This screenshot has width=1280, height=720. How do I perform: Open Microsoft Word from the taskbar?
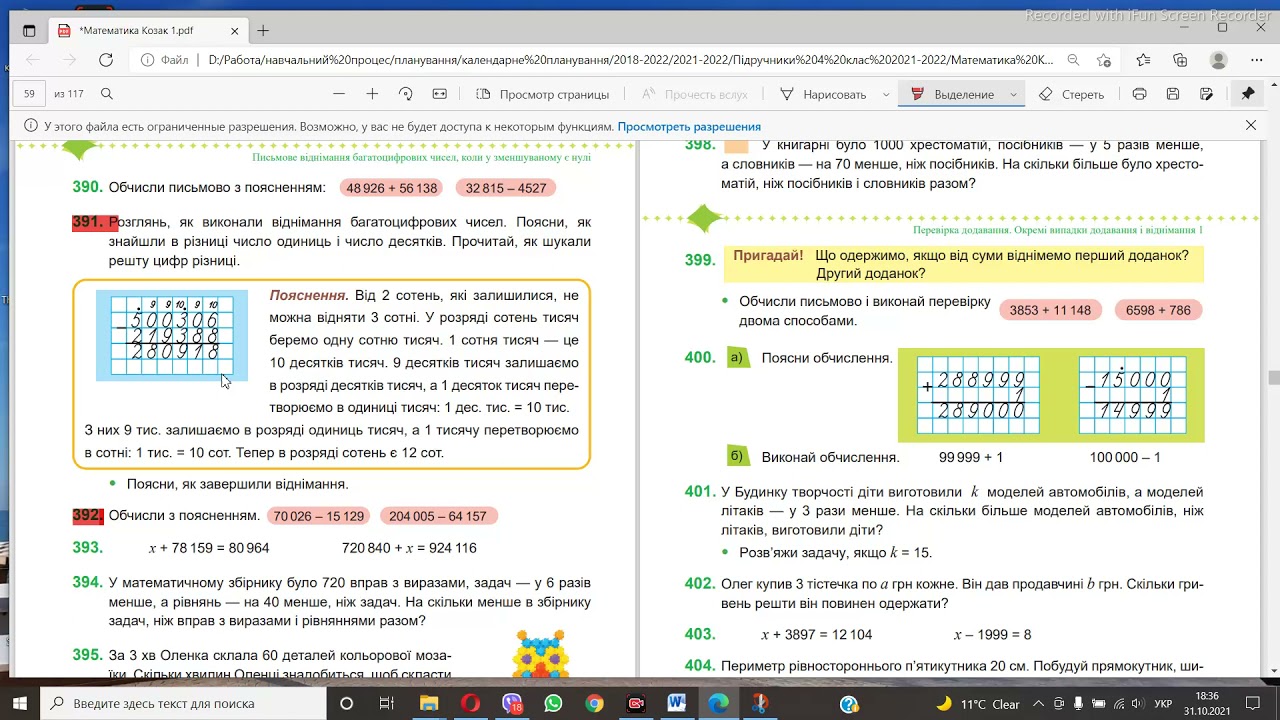[x=677, y=704]
